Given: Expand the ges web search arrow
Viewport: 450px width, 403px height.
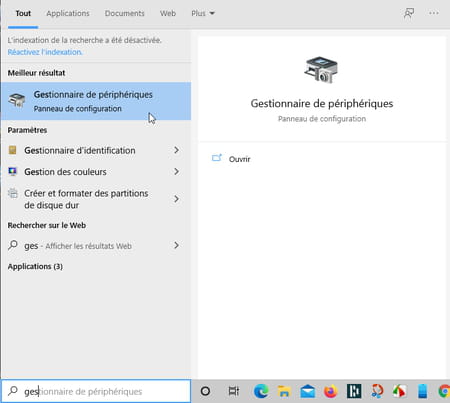Looking at the screenshot, I should [x=176, y=246].
